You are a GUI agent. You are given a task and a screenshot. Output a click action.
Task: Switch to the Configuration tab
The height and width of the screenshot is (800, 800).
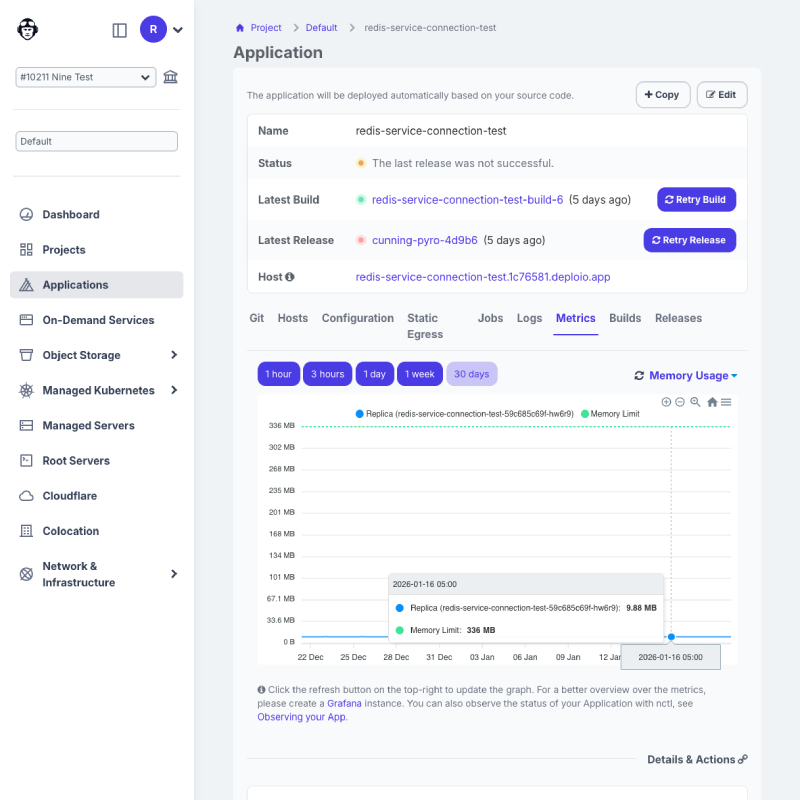358,318
